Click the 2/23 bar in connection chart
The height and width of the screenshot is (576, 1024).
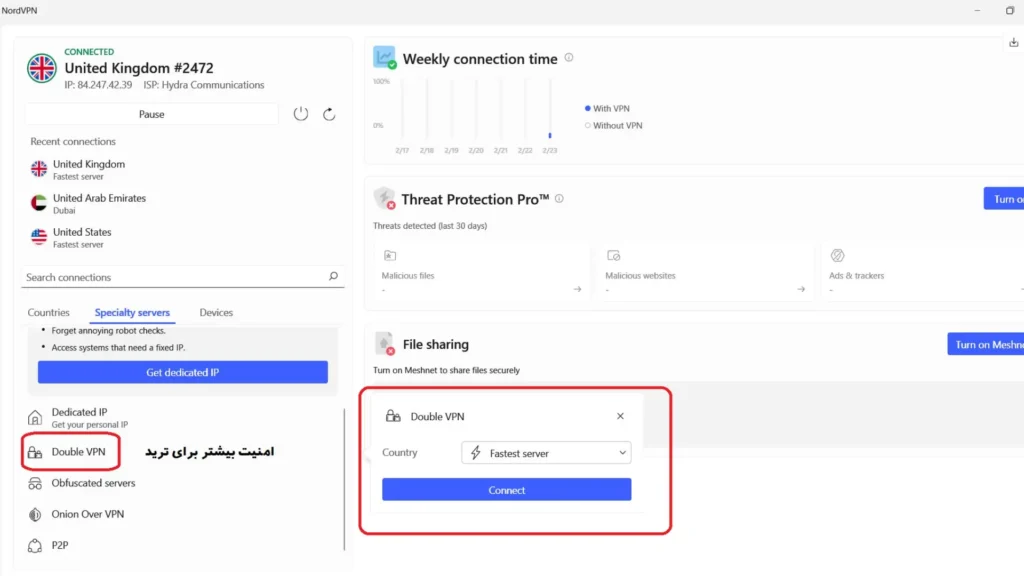[550, 135]
